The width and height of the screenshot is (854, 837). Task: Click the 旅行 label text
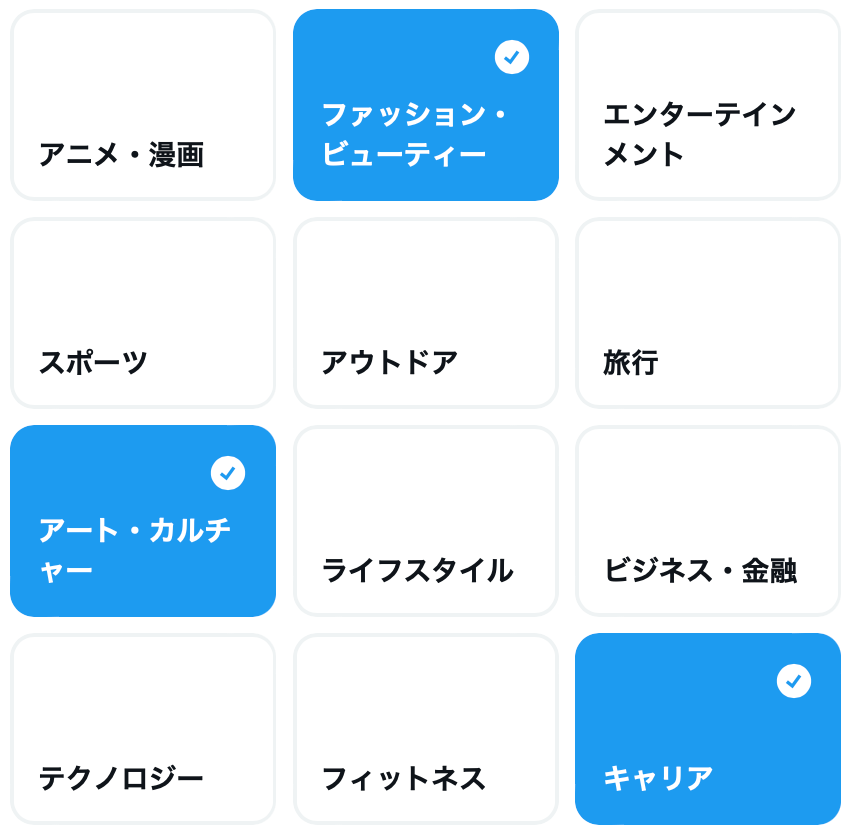[x=631, y=363]
